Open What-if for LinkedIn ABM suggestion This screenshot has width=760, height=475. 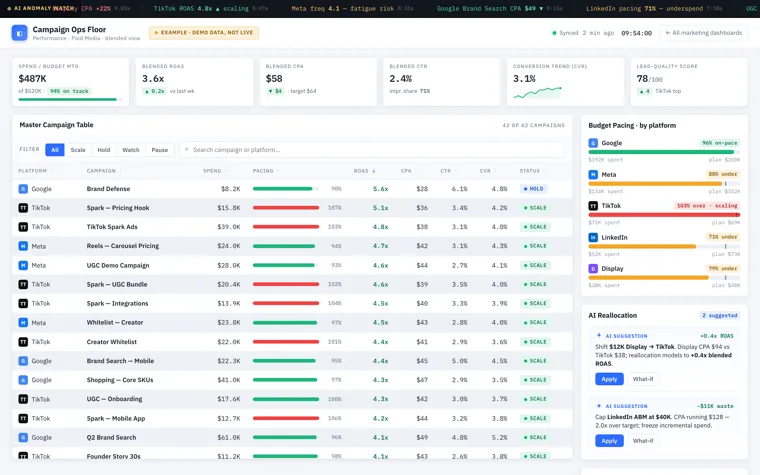(643, 441)
